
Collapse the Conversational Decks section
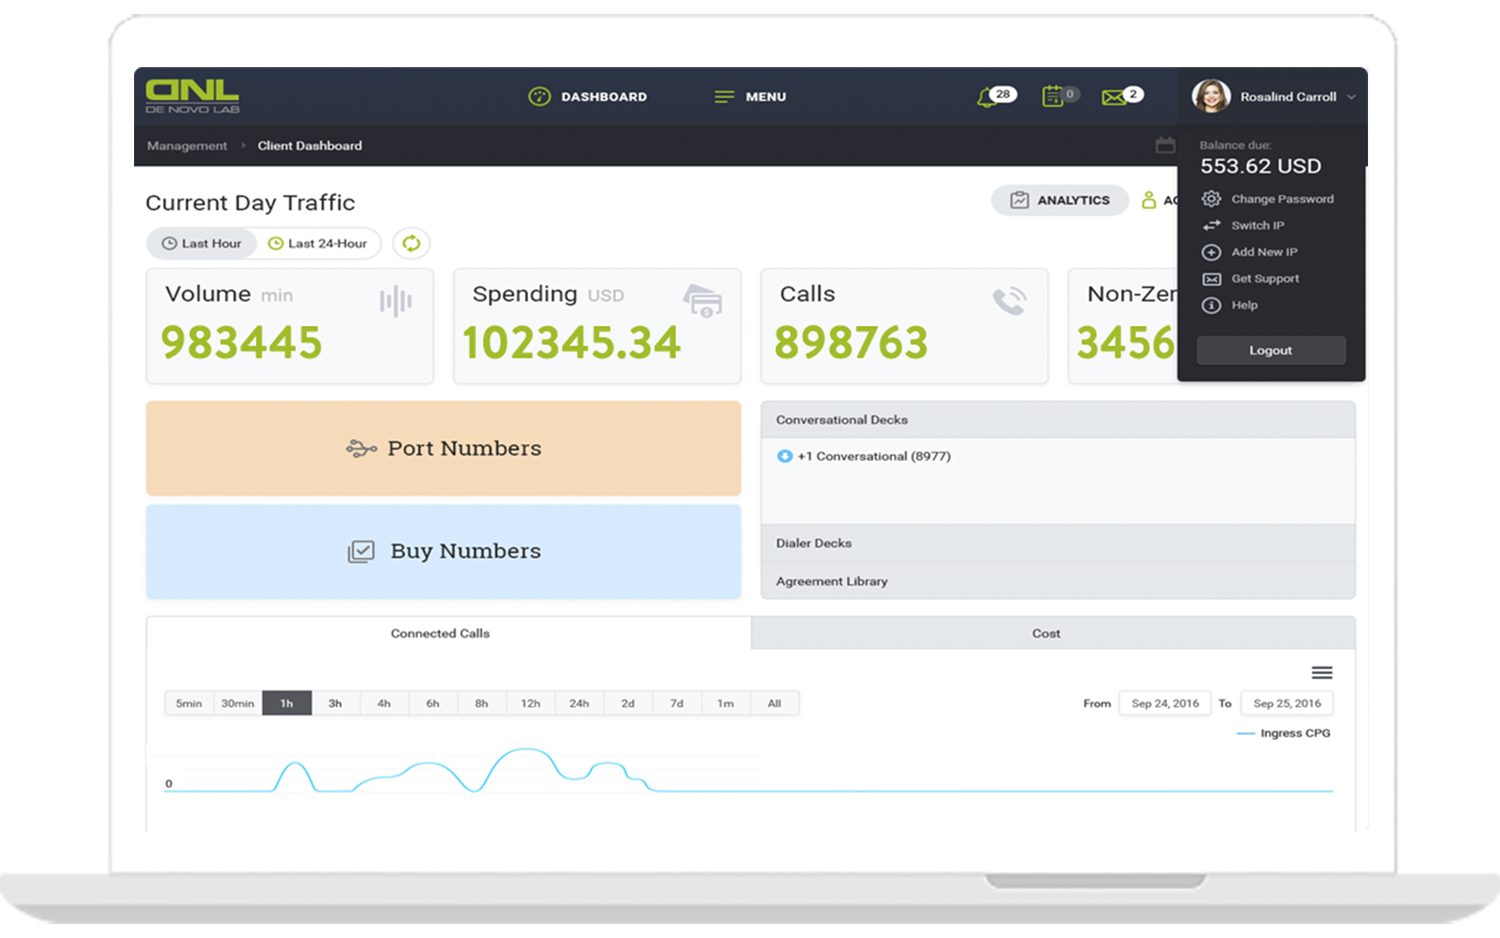1058,420
